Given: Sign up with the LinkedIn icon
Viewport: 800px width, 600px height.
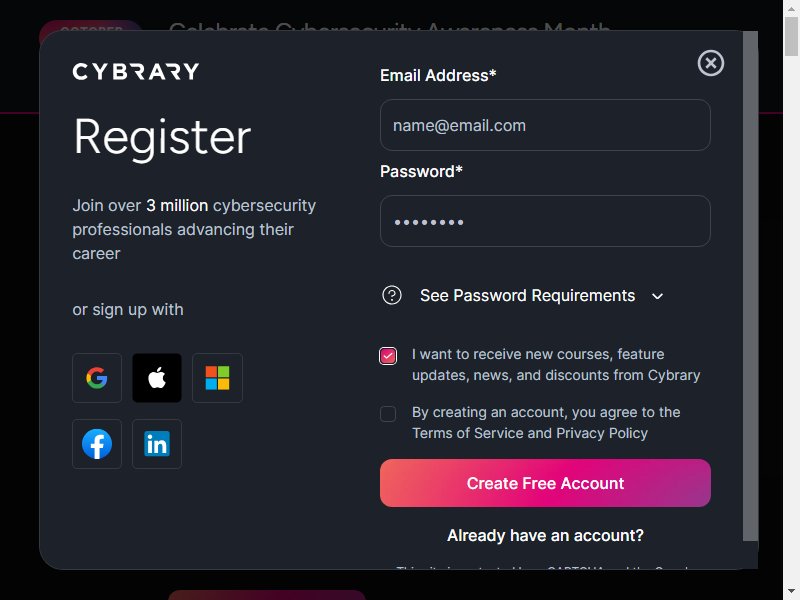Looking at the screenshot, I should 157,444.
